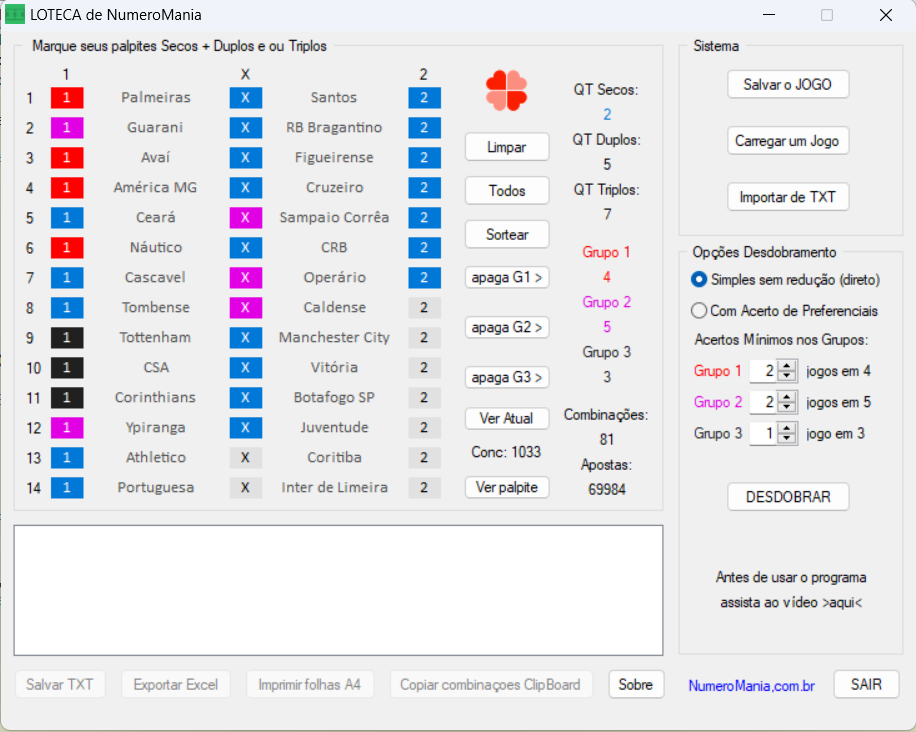916x732 pixels.
Task: Click the Grupo 3 minimum hits value field
Action: 764,434
